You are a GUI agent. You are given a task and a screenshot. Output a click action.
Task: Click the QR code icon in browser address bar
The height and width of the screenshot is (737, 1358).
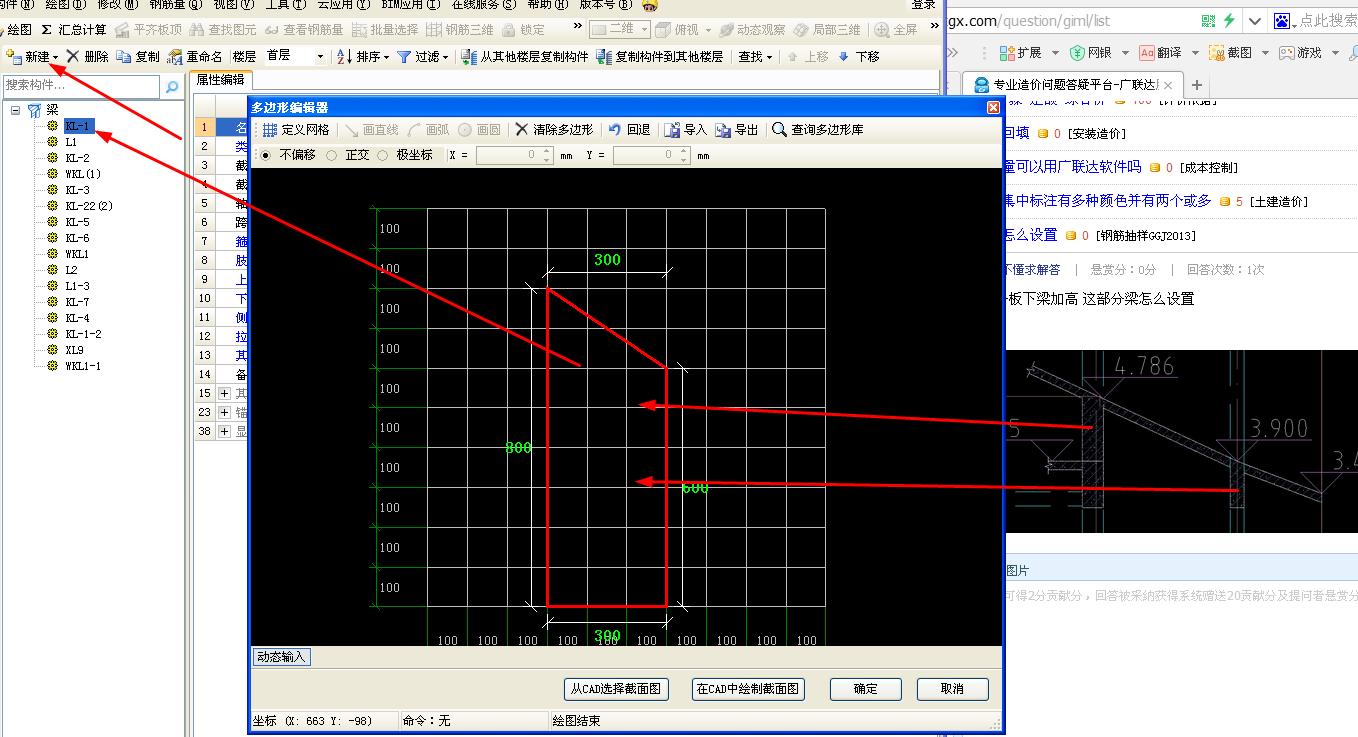[x=1208, y=20]
